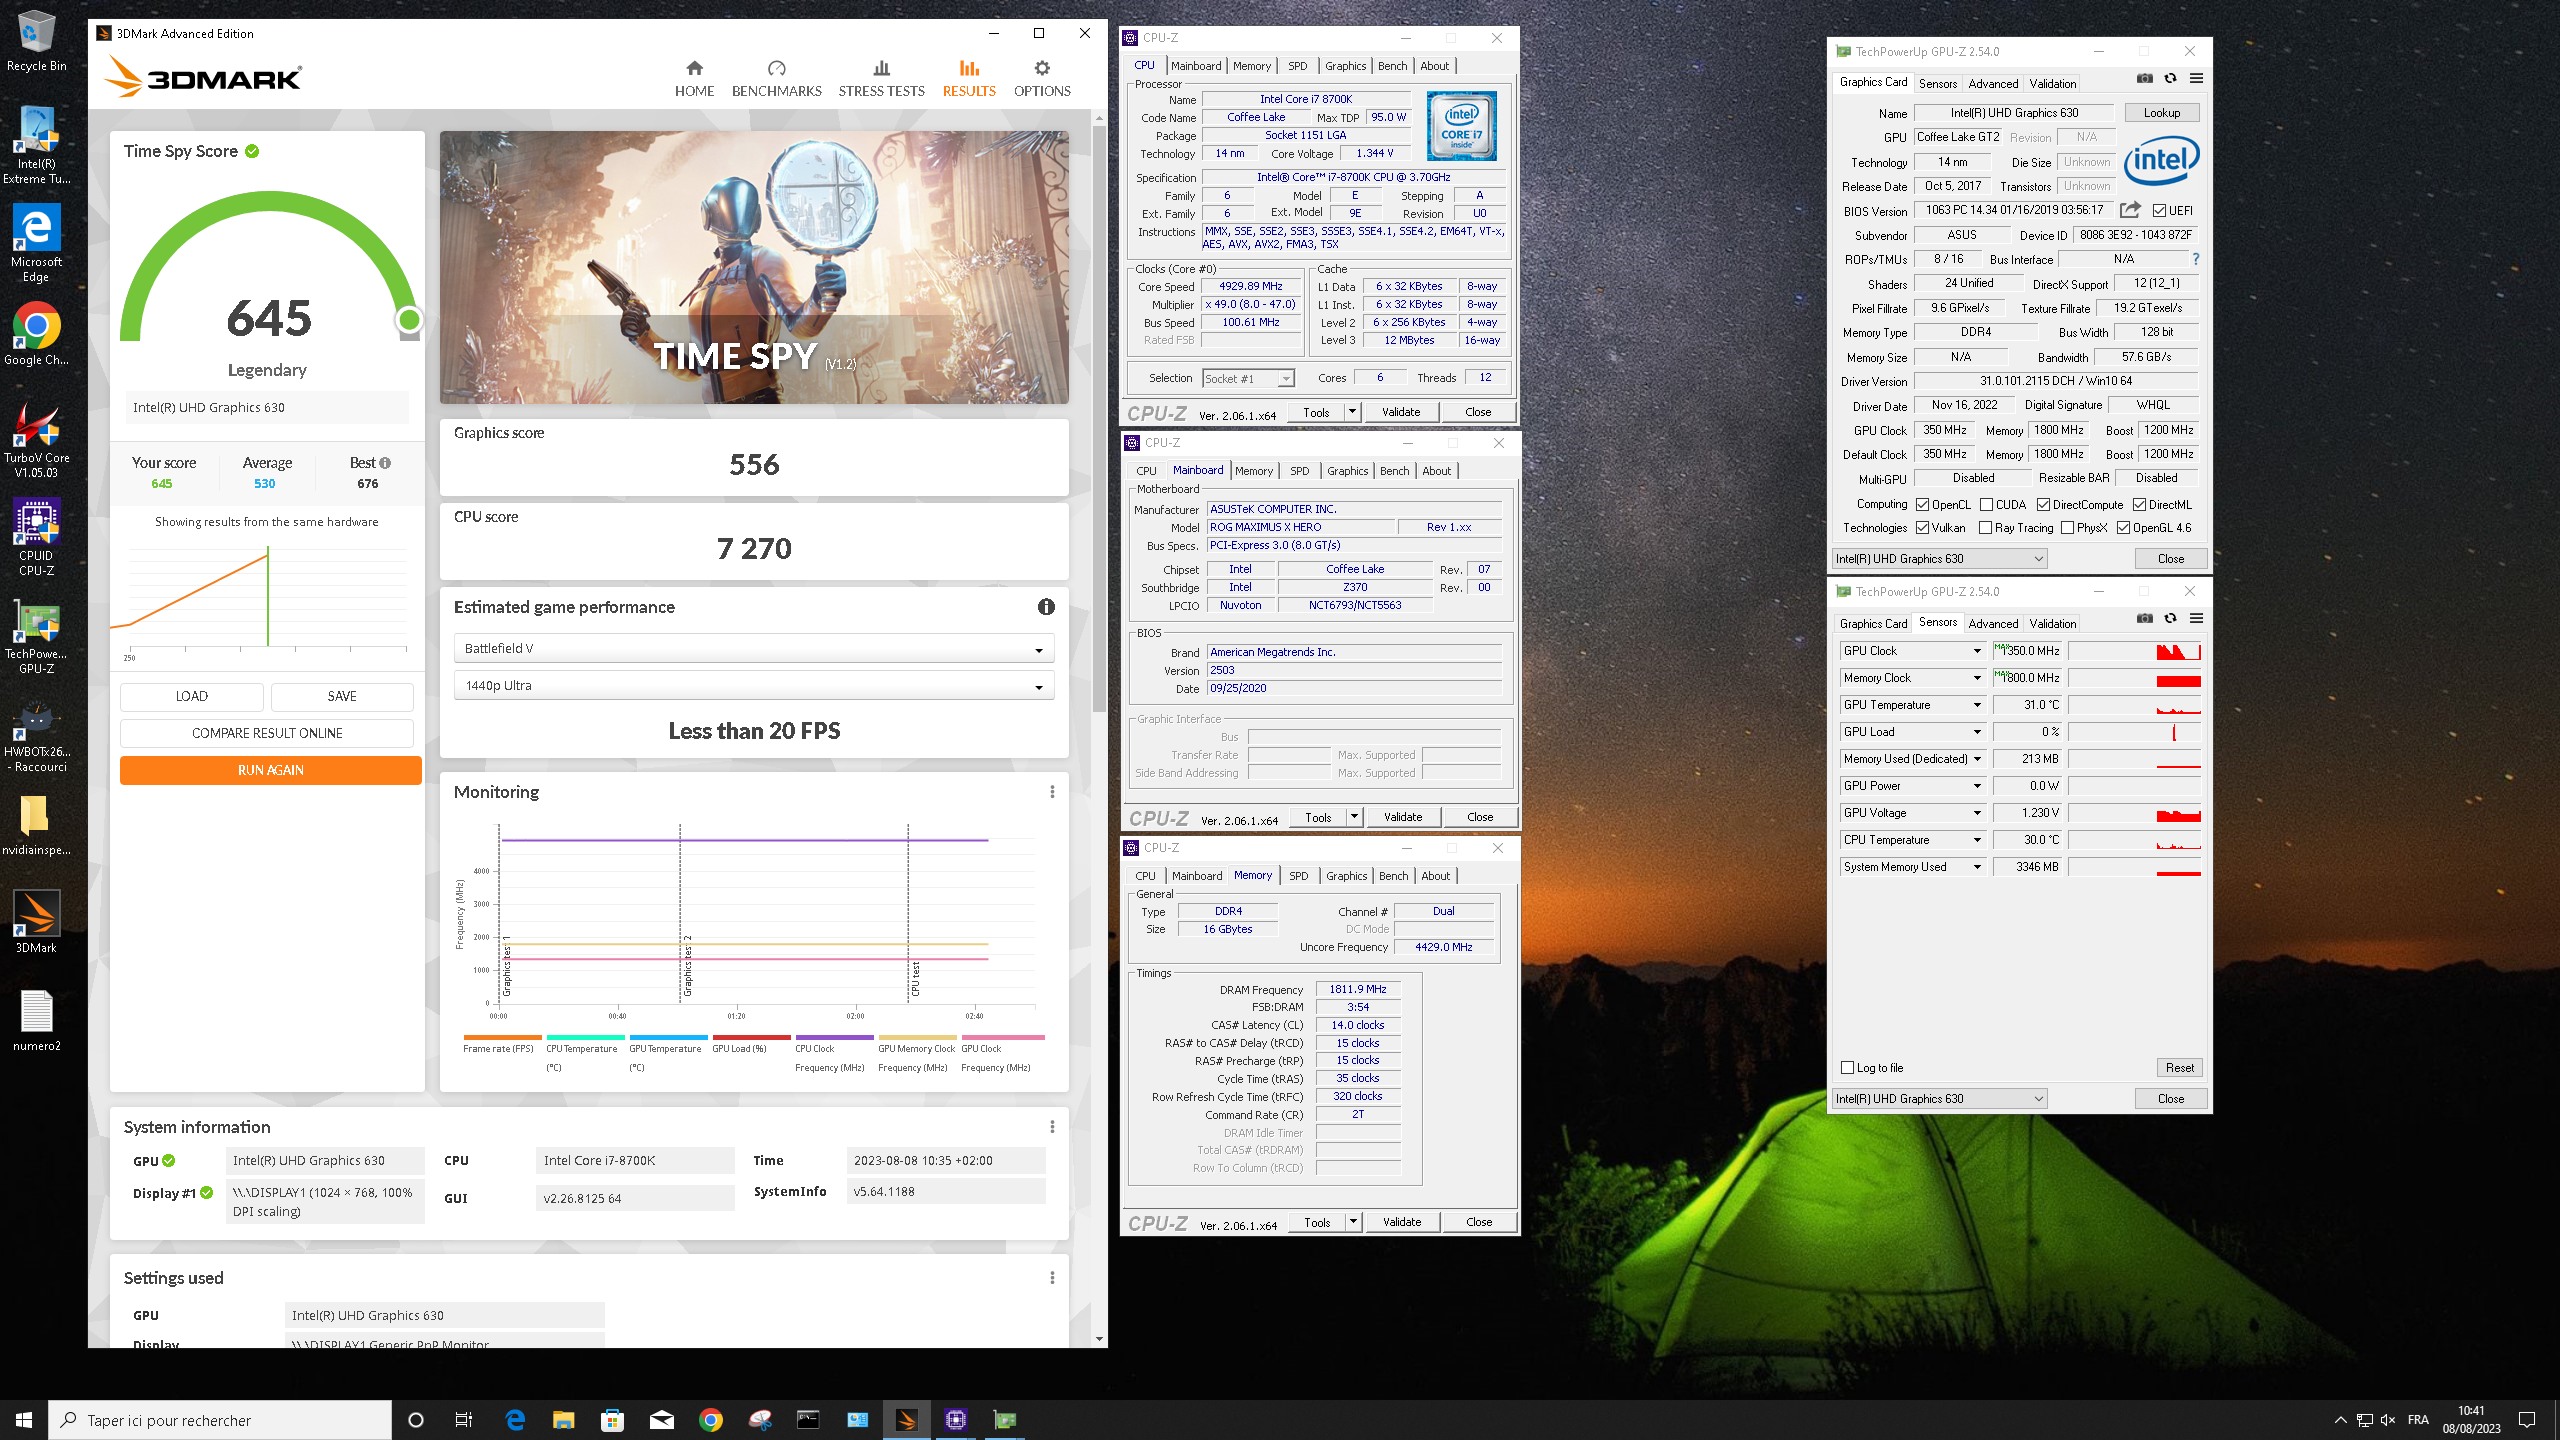This screenshot has height=1440, width=2560.
Task: Click the GPU Clock sensor graph
Action: coord(2134,651)
